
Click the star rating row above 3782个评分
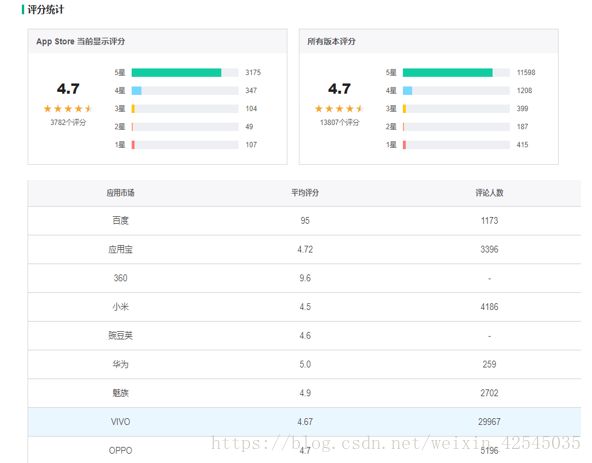(68, 109)
